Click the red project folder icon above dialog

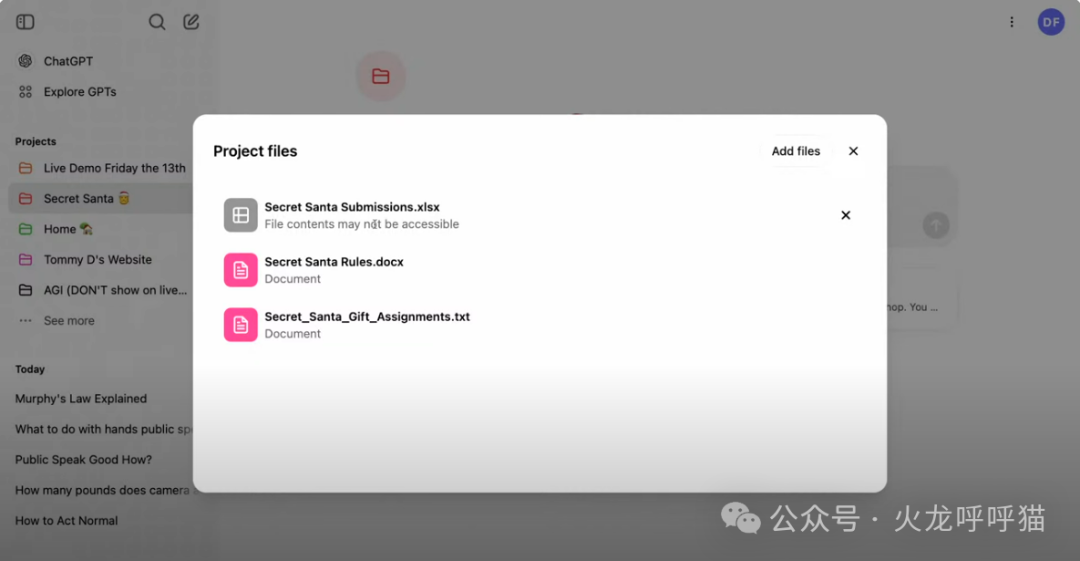pyautogui.click(x=381, y=76)
